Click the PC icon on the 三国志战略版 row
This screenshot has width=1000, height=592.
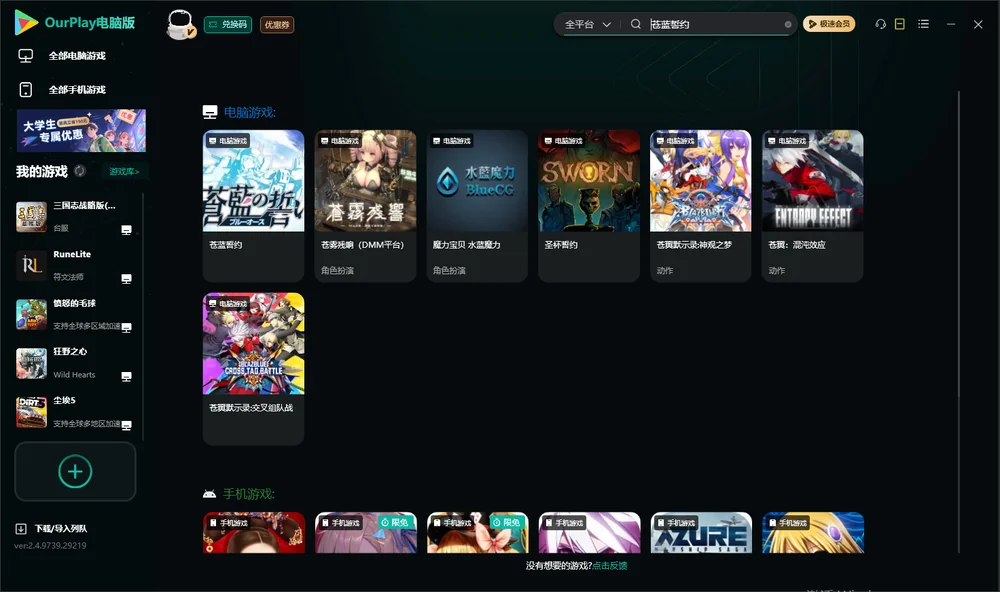[x=126, y=230]
